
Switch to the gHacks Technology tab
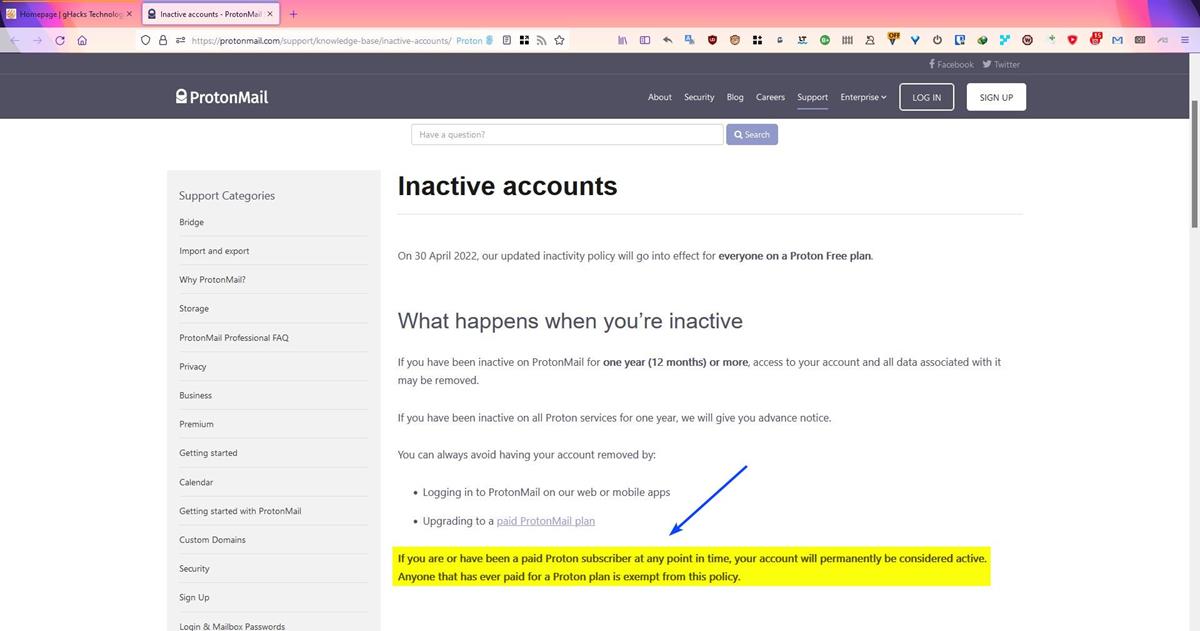[x=65, y=14]
